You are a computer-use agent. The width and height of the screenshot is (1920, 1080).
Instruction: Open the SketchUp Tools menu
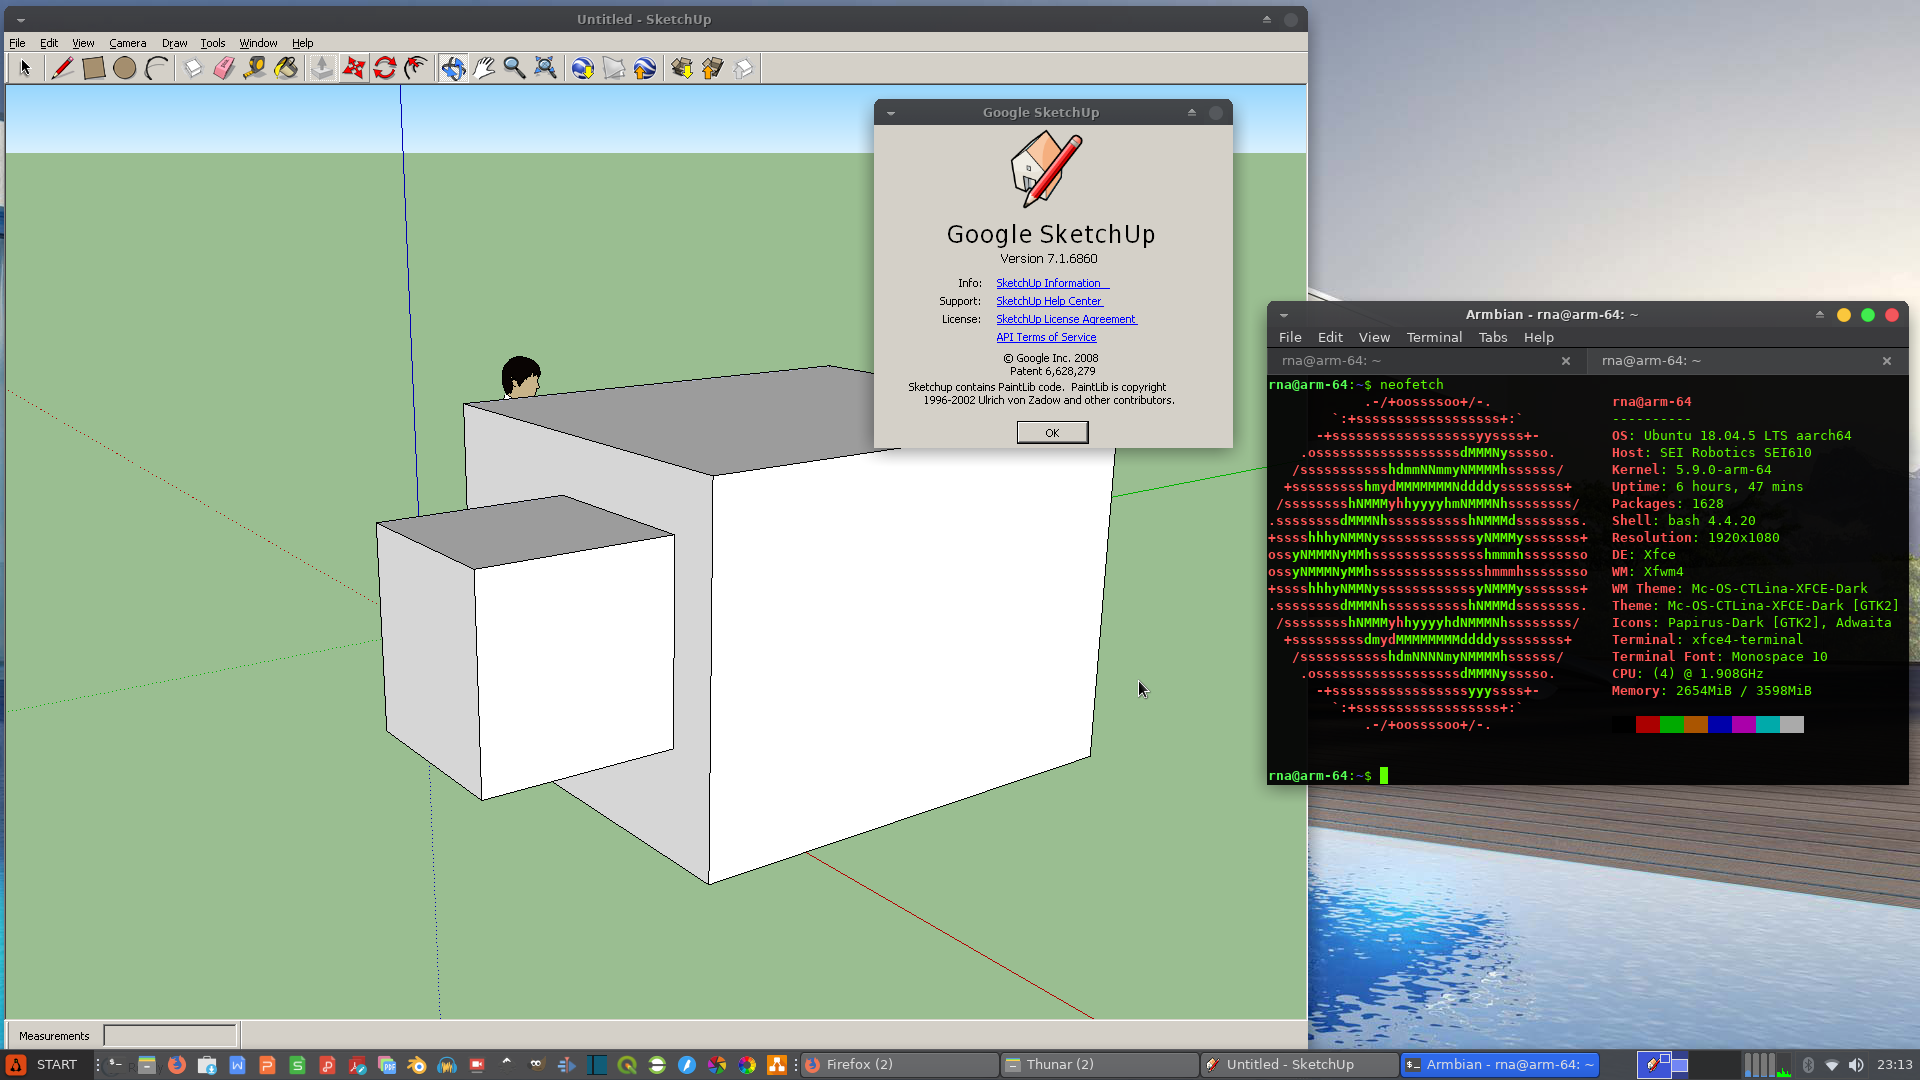tap(212, 43)
